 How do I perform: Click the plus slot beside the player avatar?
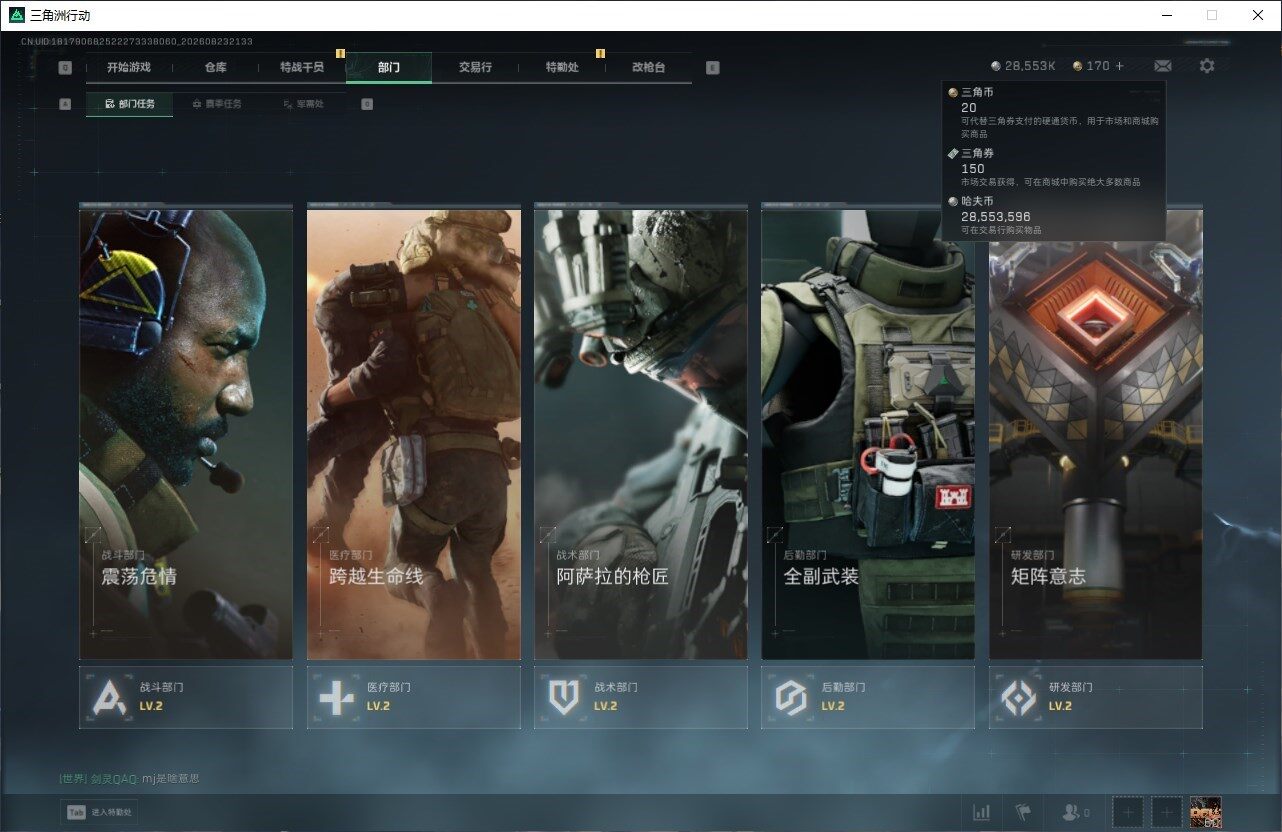(x=1166, y=812)
